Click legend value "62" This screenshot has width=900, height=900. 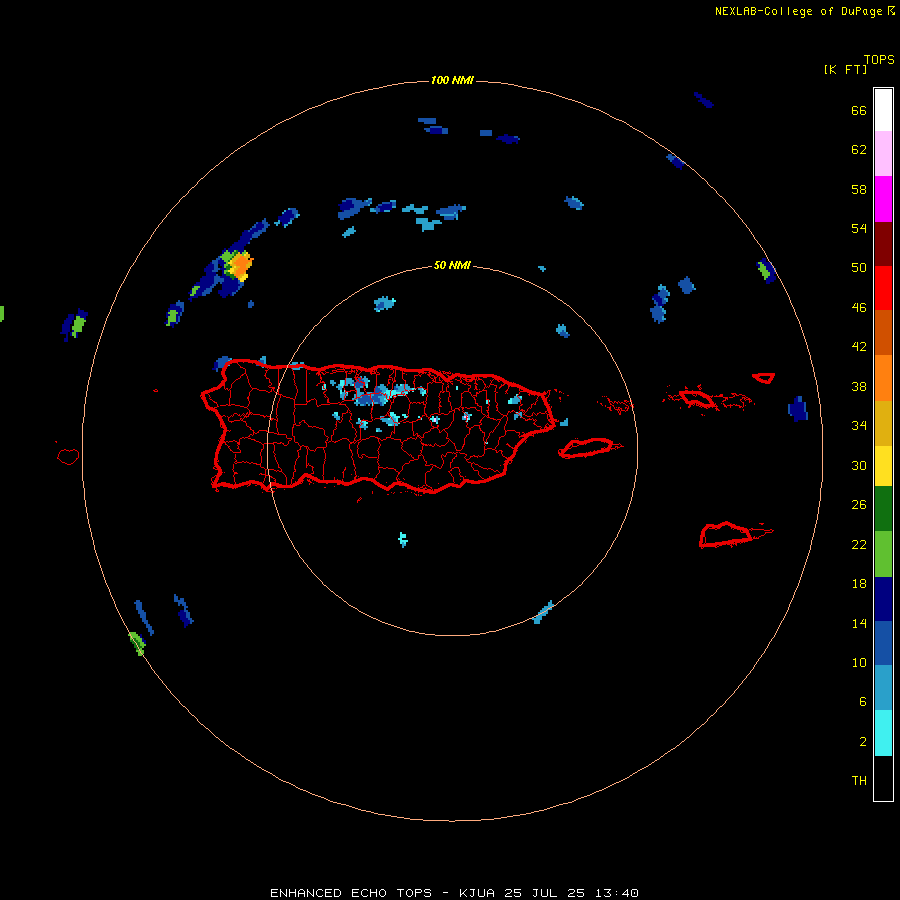[x=859, y=150]
